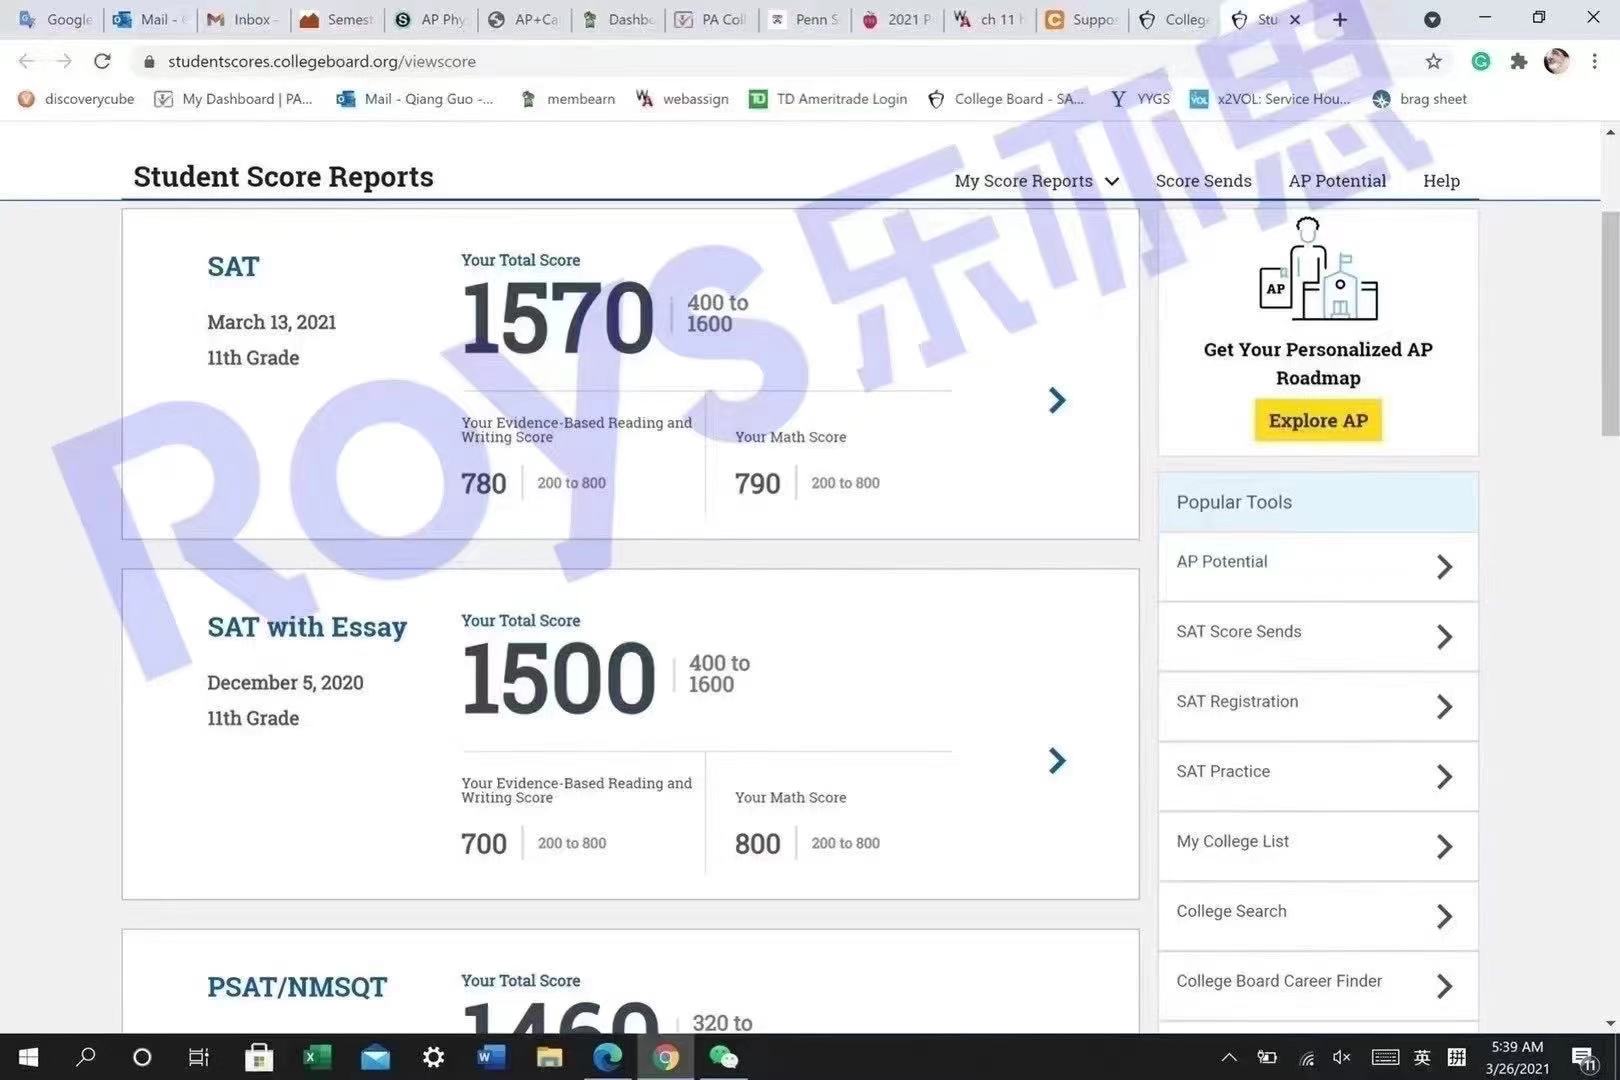This screenshot has width=1620, height=1080.
Task: Open WeChat from the taskbar
Action: pyautogui.click(x=723, y=1057)
